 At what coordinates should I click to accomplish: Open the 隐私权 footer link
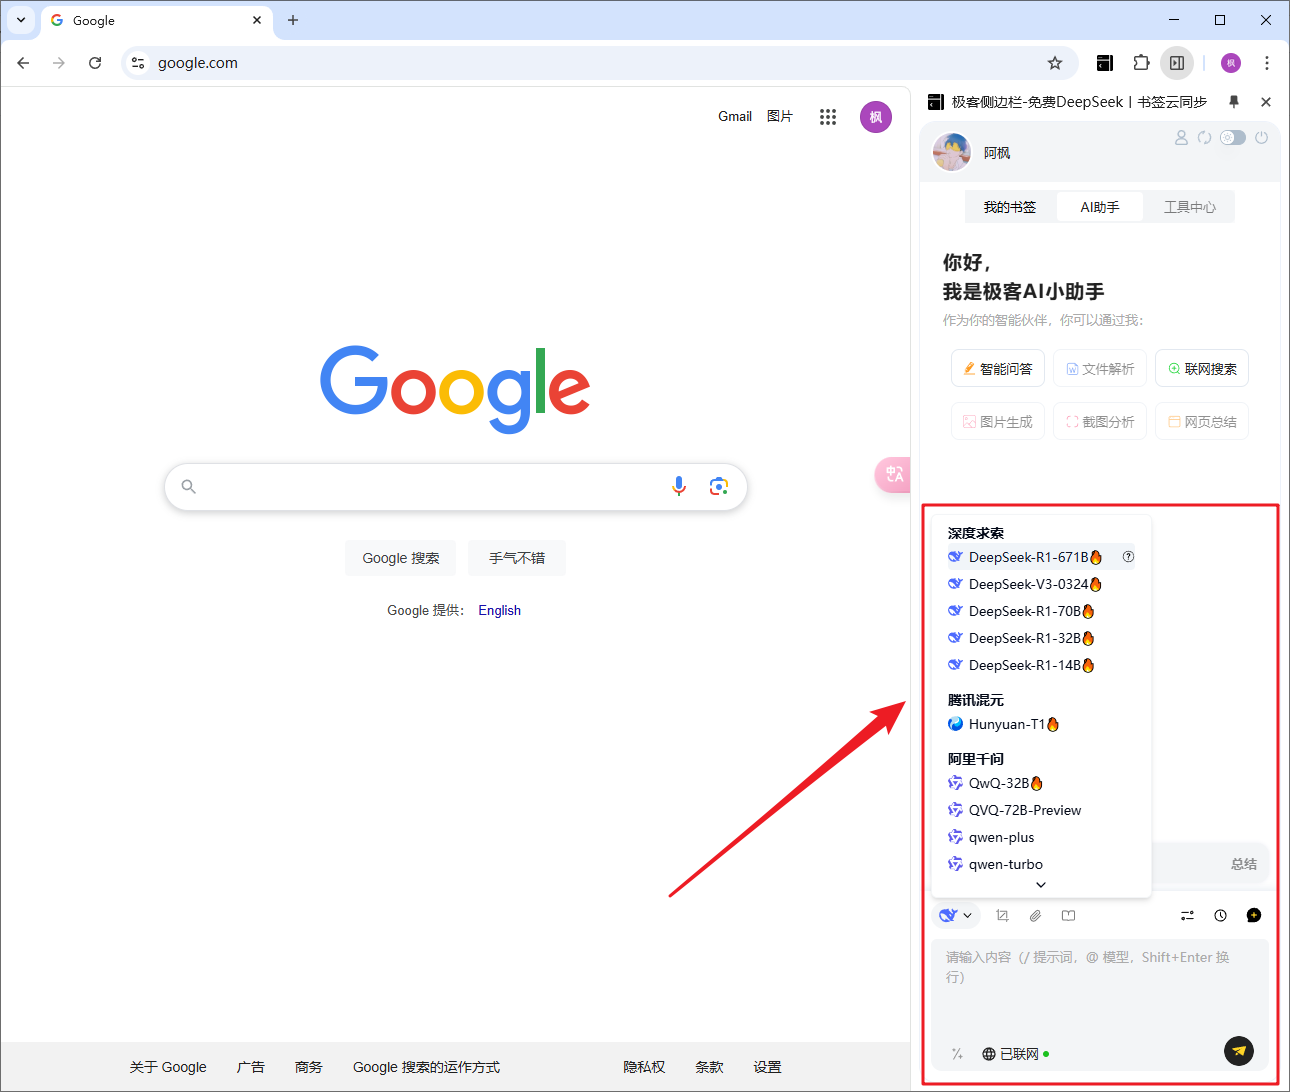click(x=644, y=1067)
